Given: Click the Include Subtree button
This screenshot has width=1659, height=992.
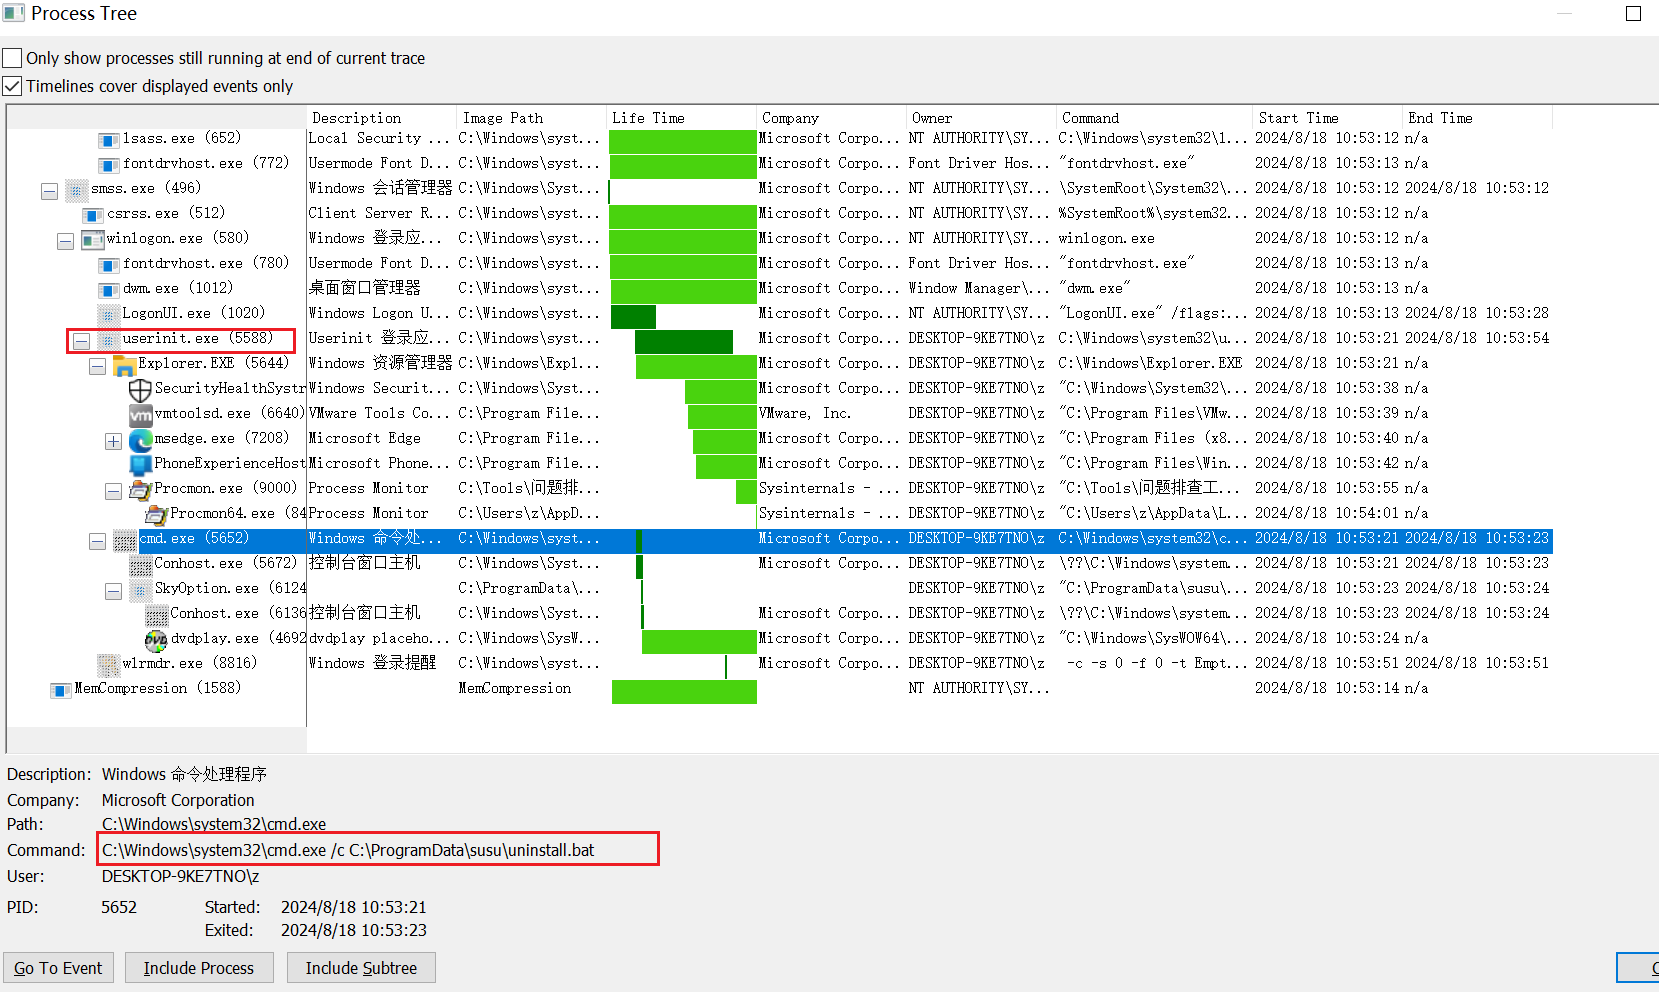Looking at the screenshot, I should (361, 968).
